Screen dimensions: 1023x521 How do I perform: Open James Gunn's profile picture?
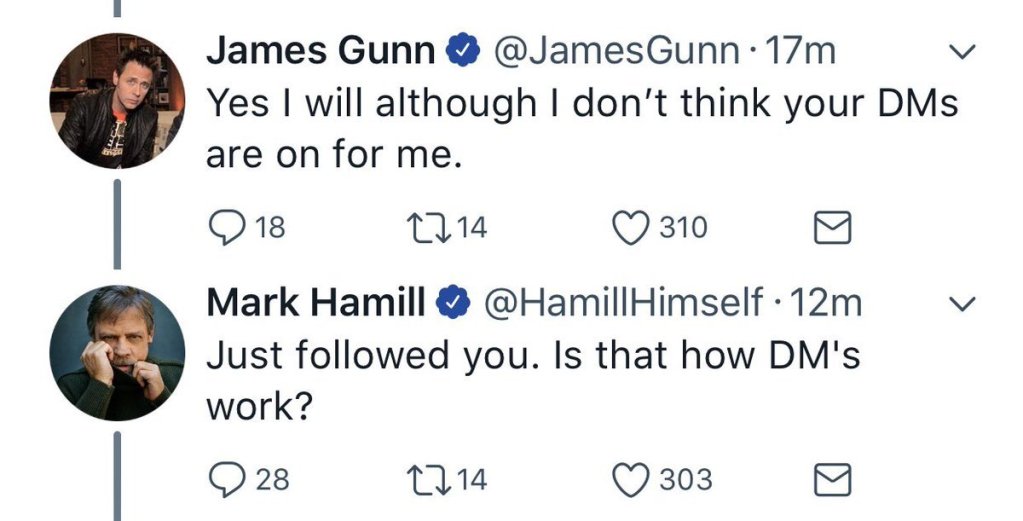[117, 101]
